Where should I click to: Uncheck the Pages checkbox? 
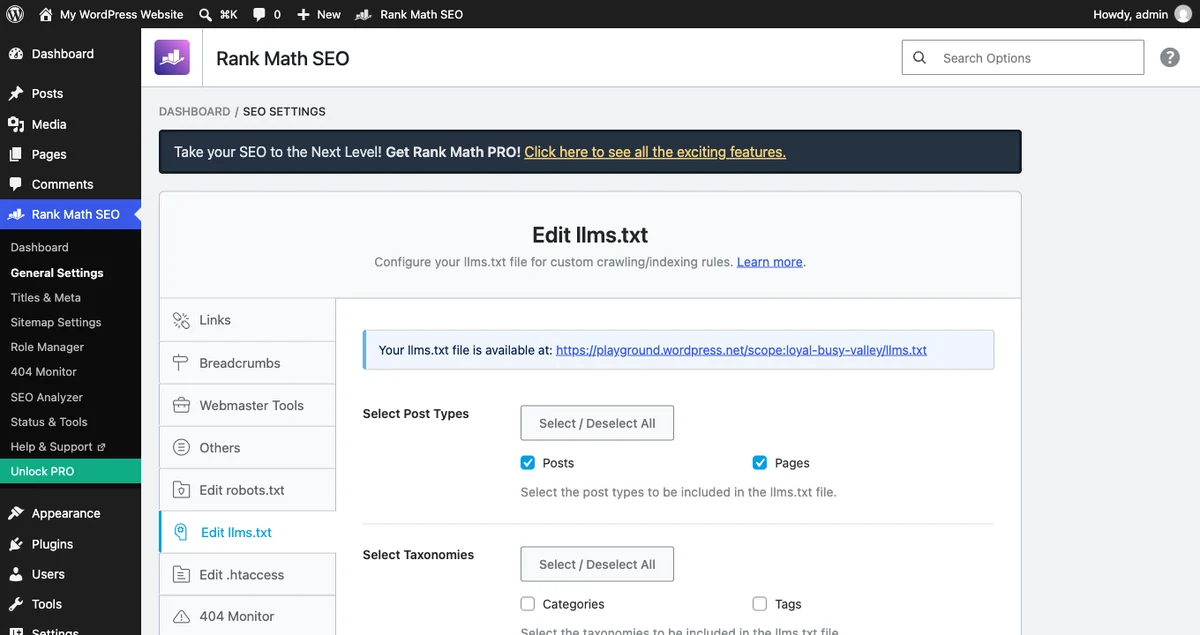pos(760,463)
